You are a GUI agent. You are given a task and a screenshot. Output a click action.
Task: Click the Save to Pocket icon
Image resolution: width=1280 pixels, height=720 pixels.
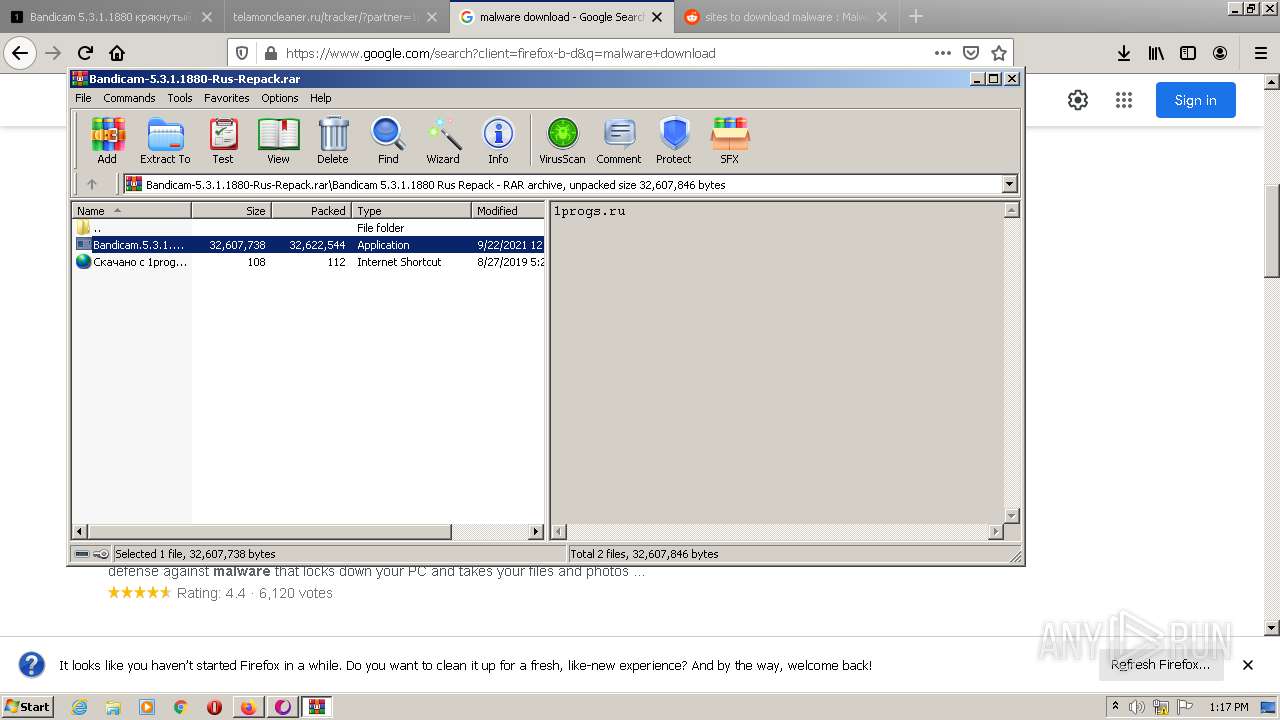click(970, 54)
